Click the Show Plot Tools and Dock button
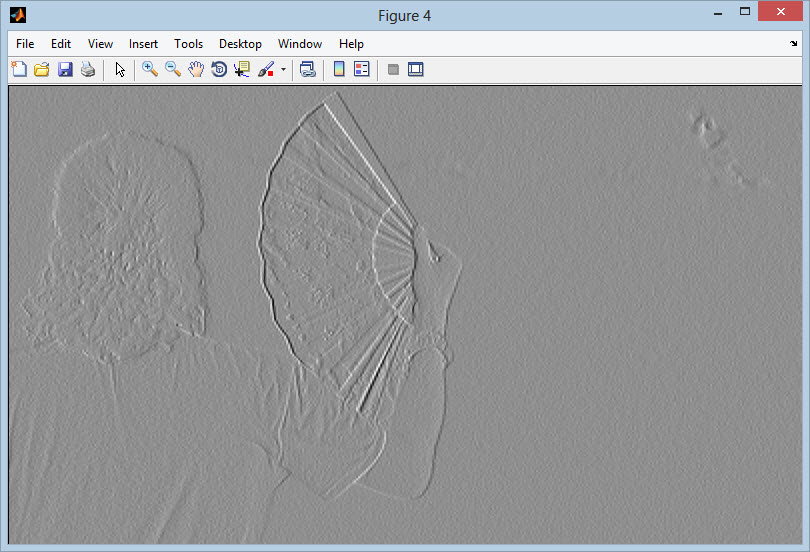This screenshot has width=810, height=552. tap(416, 69)
